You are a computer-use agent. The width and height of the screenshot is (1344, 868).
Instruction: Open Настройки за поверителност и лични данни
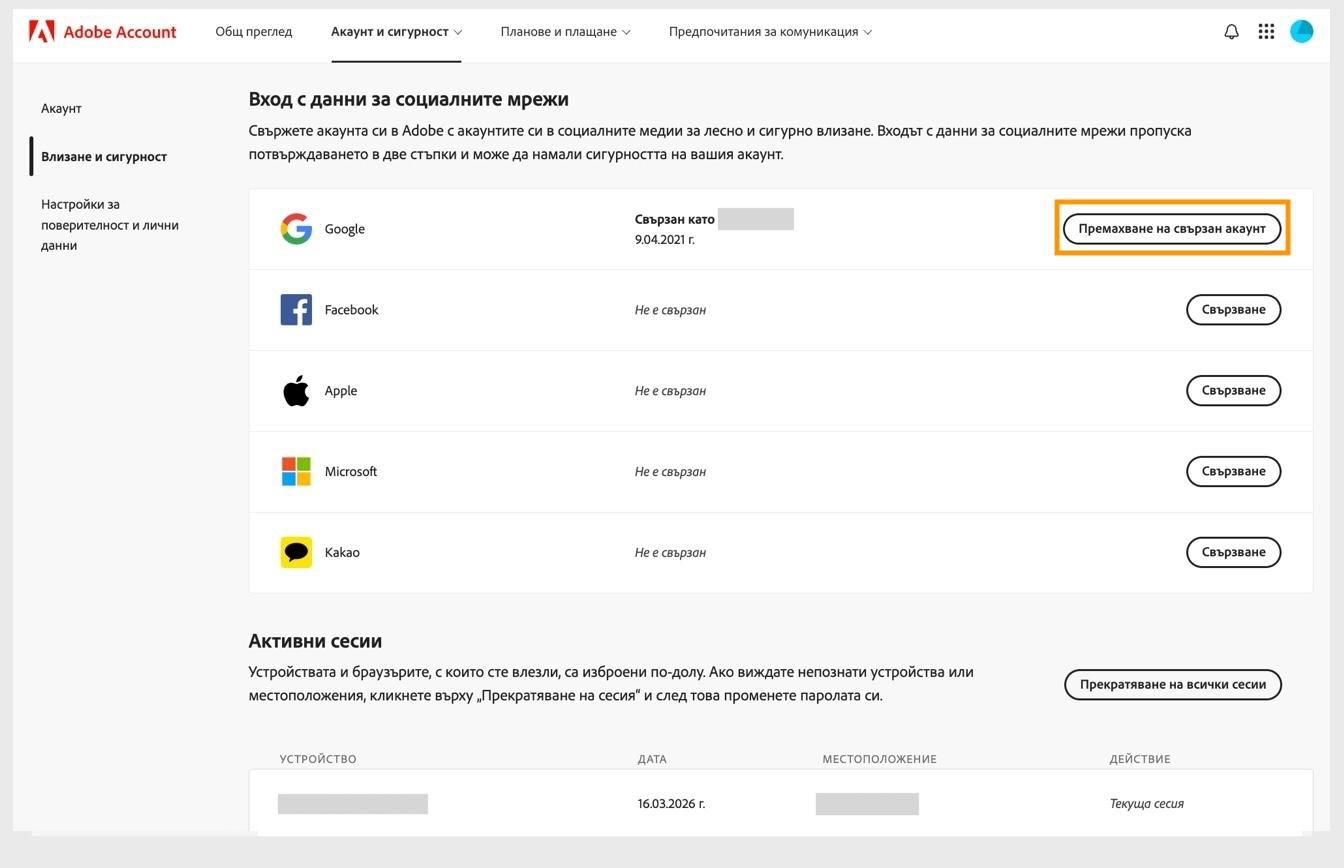[x=110, y=224]
